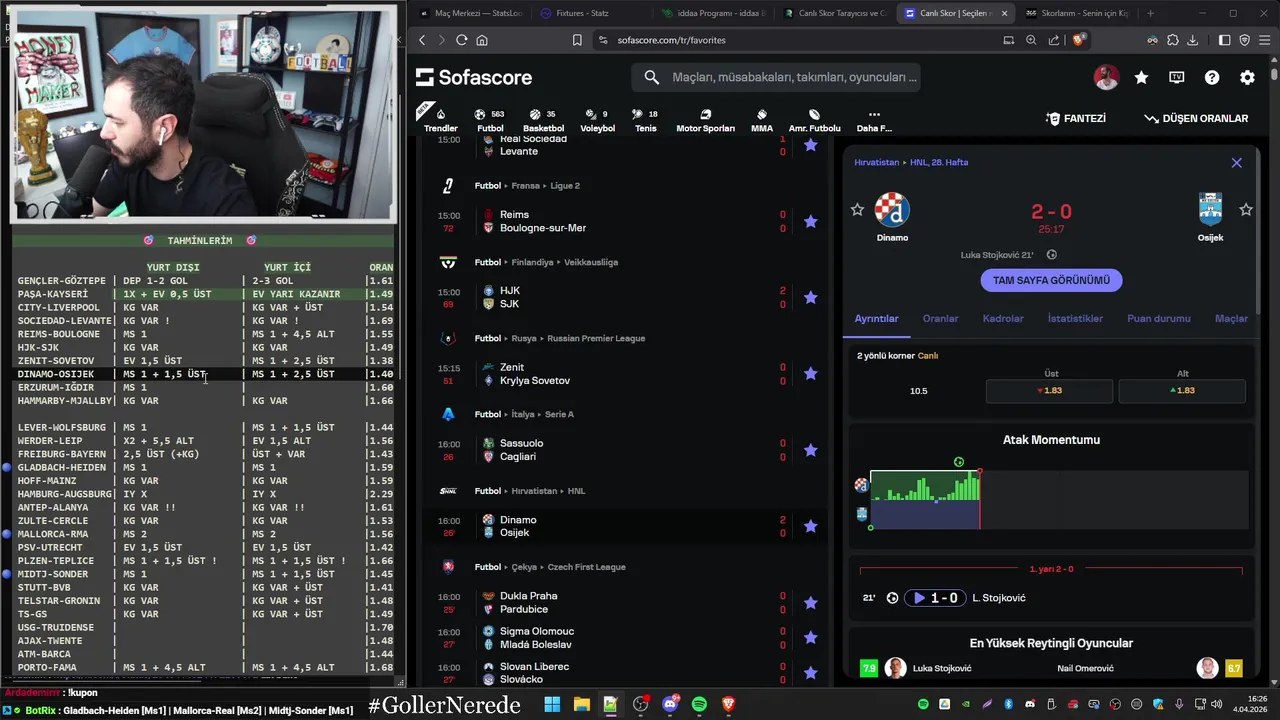
Task: Open the Fransa Ligue 2 league header
Action: [x=527, y=186]
